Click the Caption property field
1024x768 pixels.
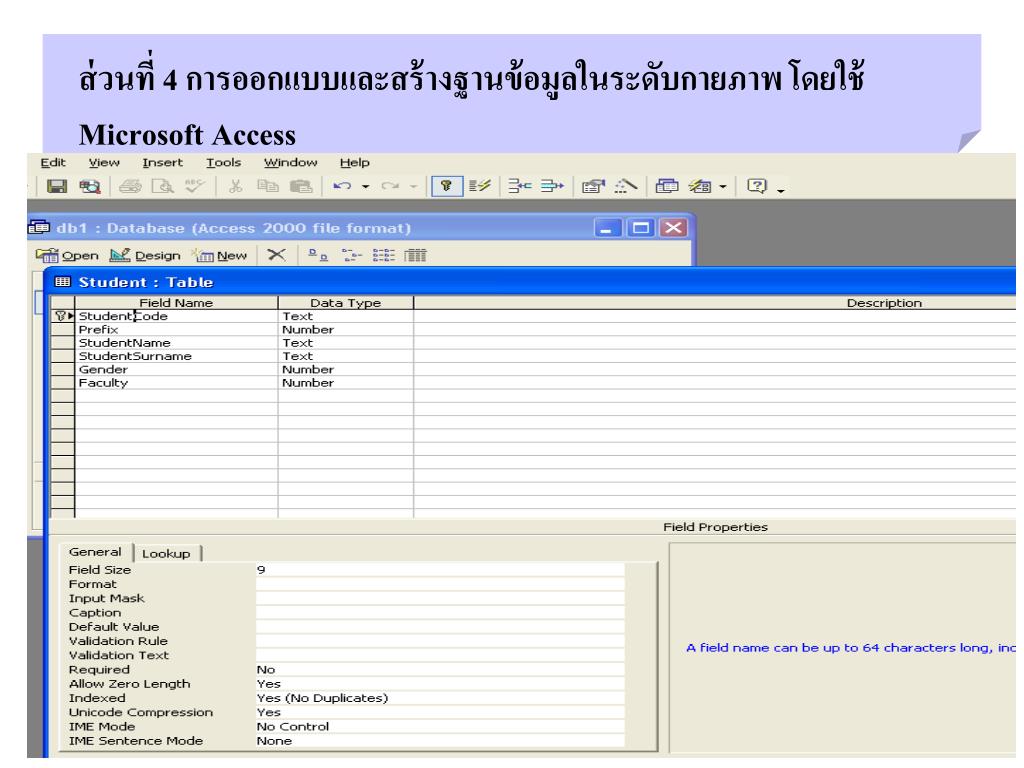click(440, 613)
